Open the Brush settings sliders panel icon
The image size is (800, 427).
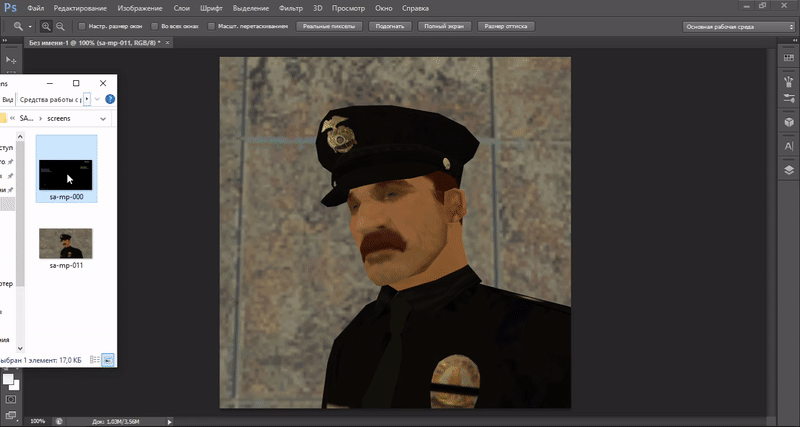(x=788, y=98)
